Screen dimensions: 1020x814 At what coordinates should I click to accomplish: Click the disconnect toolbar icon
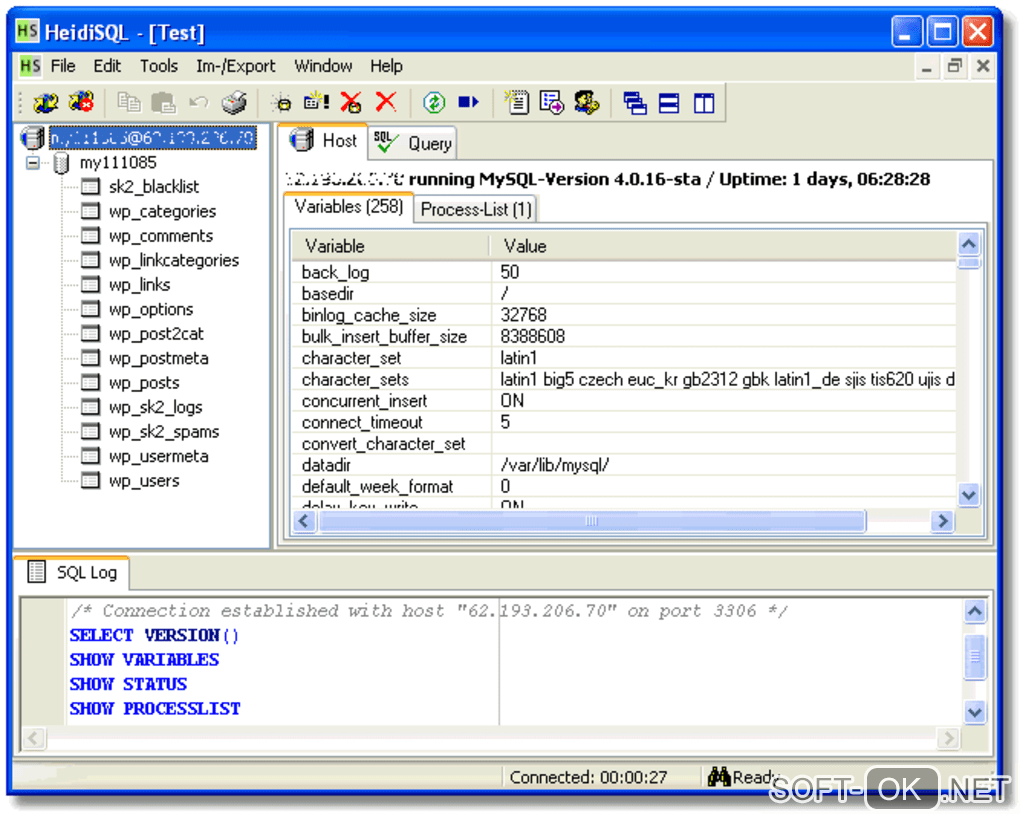(x=80, y=102)
